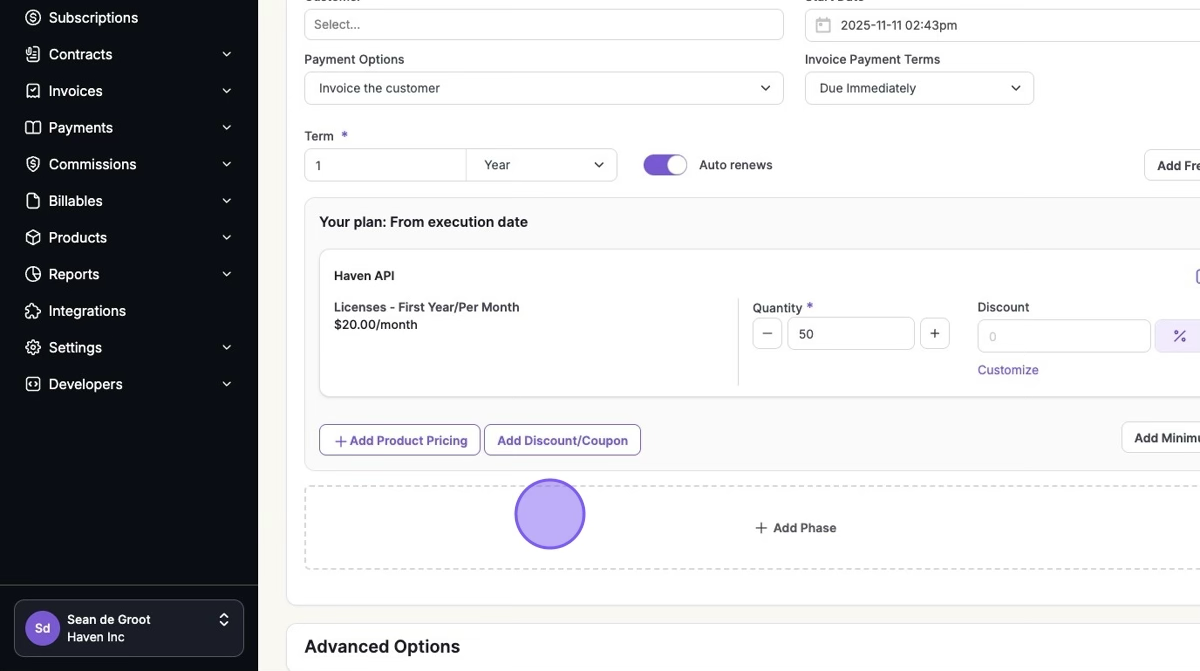Select the percent discount type toggle

tap(1179, 336)
